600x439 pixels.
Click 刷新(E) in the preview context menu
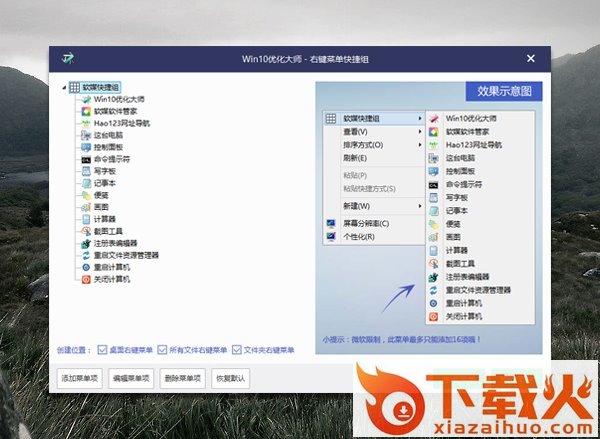click(x=355, y=158)
